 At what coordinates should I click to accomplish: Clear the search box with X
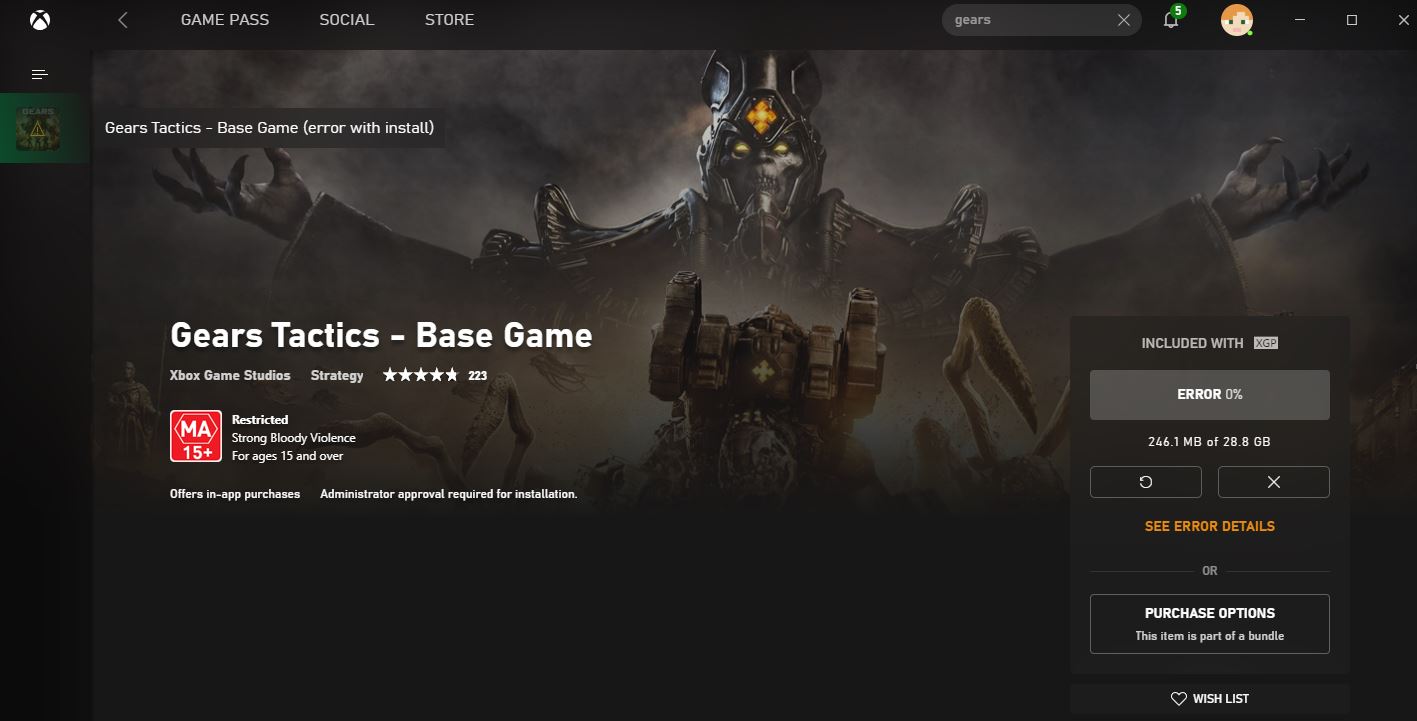click(1124, 20)
